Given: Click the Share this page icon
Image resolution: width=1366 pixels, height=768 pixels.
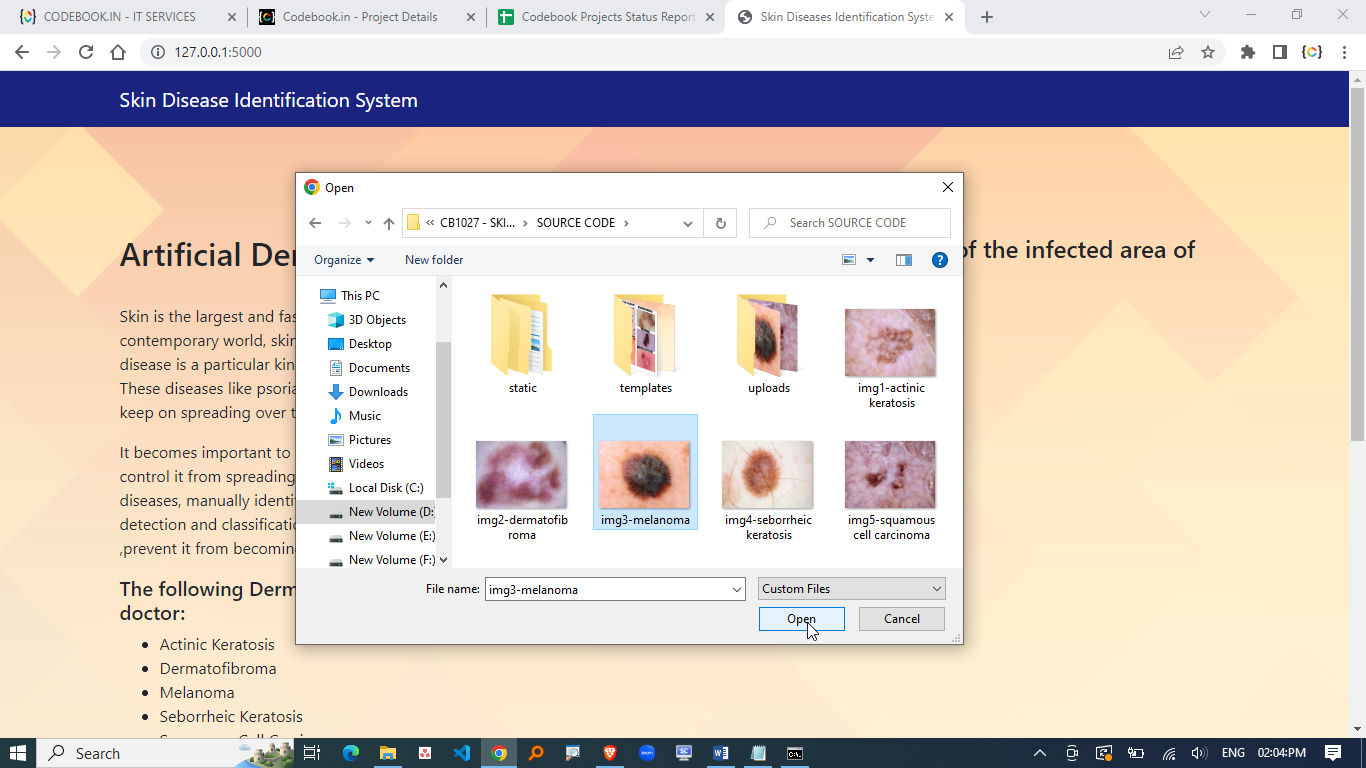Looking at the screenshot, I should click(x=1176, y=52).
